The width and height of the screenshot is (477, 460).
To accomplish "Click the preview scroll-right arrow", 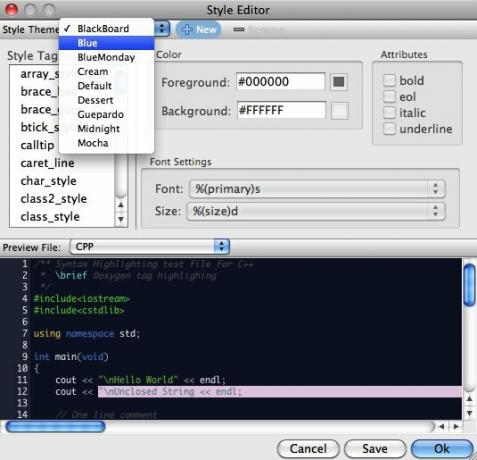I will [456, 426].
